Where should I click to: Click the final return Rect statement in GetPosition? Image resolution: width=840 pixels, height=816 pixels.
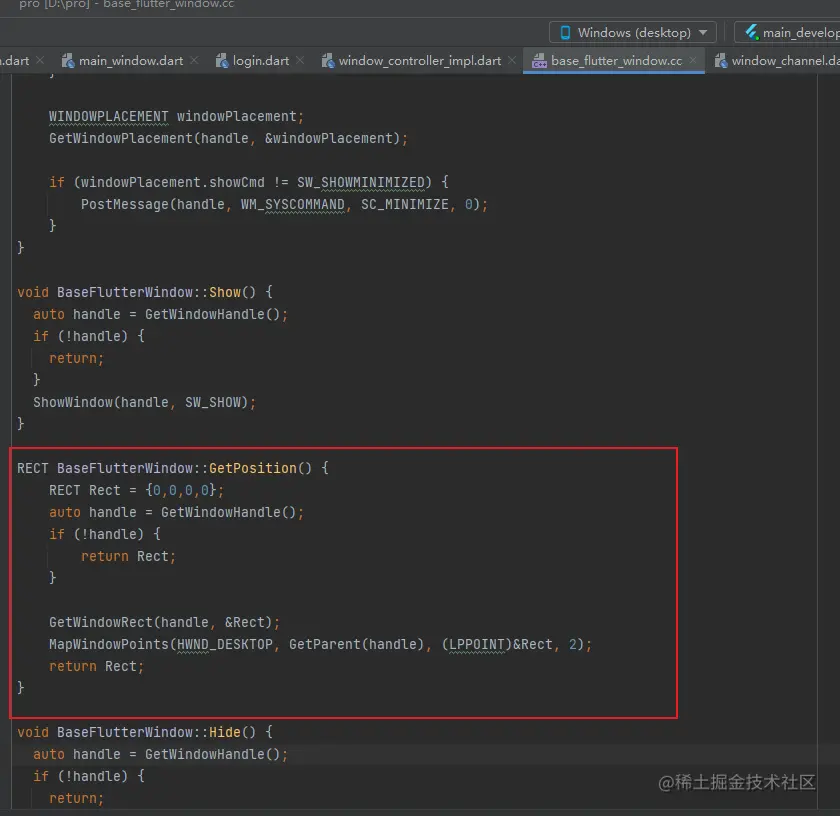[96, 667]
